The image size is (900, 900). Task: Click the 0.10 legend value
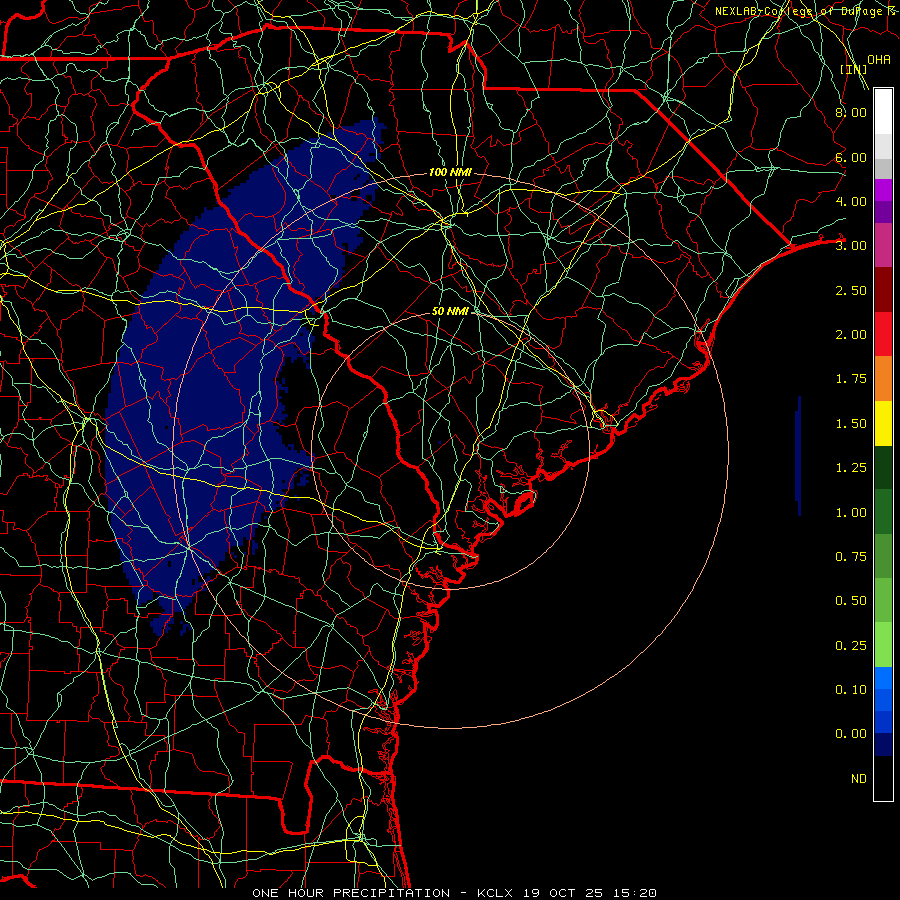pyautogui.click(x=851, y=690)
